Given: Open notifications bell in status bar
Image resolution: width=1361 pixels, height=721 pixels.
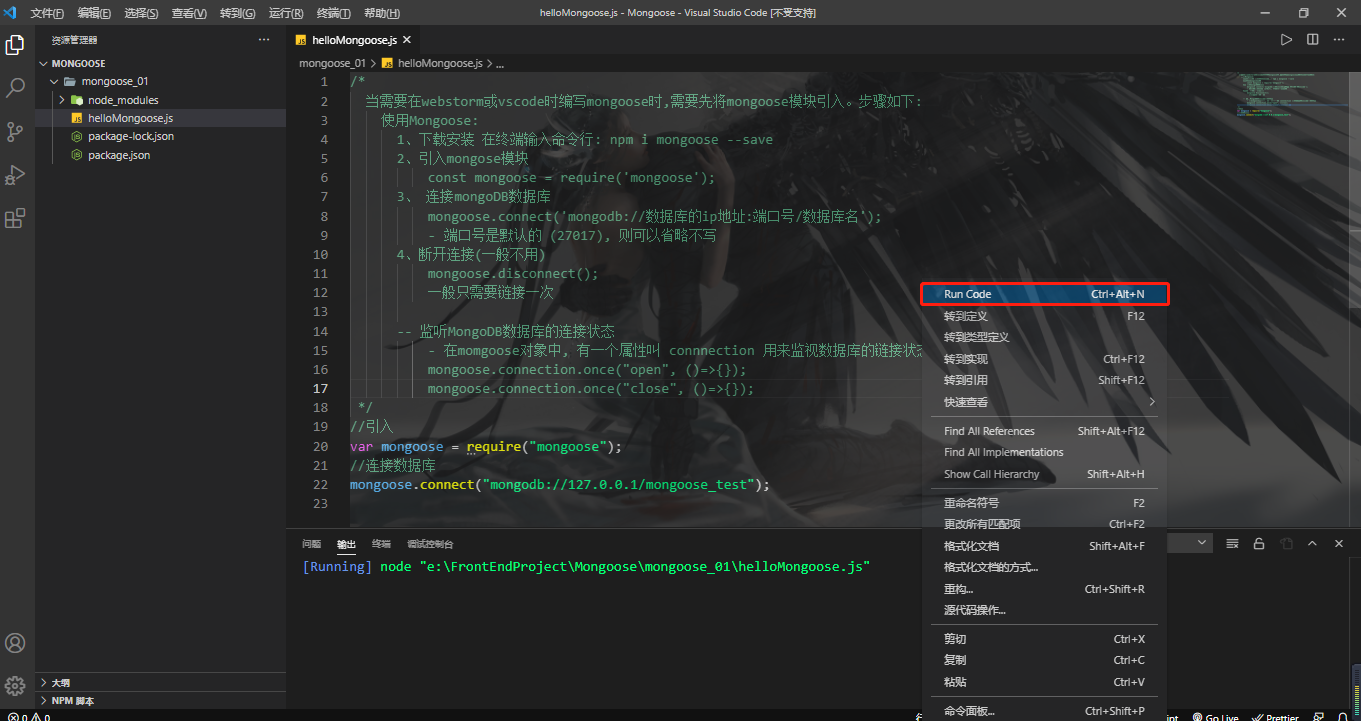Looking at the screenshot, I should (x=1343, y=716).
